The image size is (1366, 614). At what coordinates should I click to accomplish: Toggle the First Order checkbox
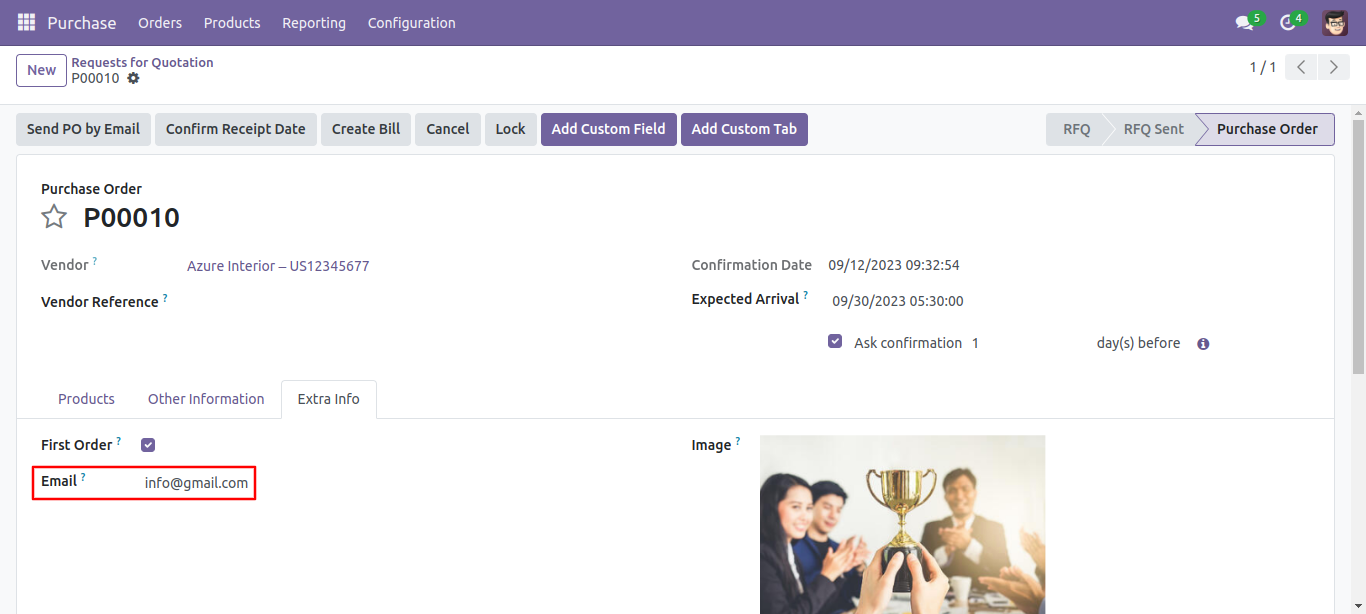[x=148, y=445]
